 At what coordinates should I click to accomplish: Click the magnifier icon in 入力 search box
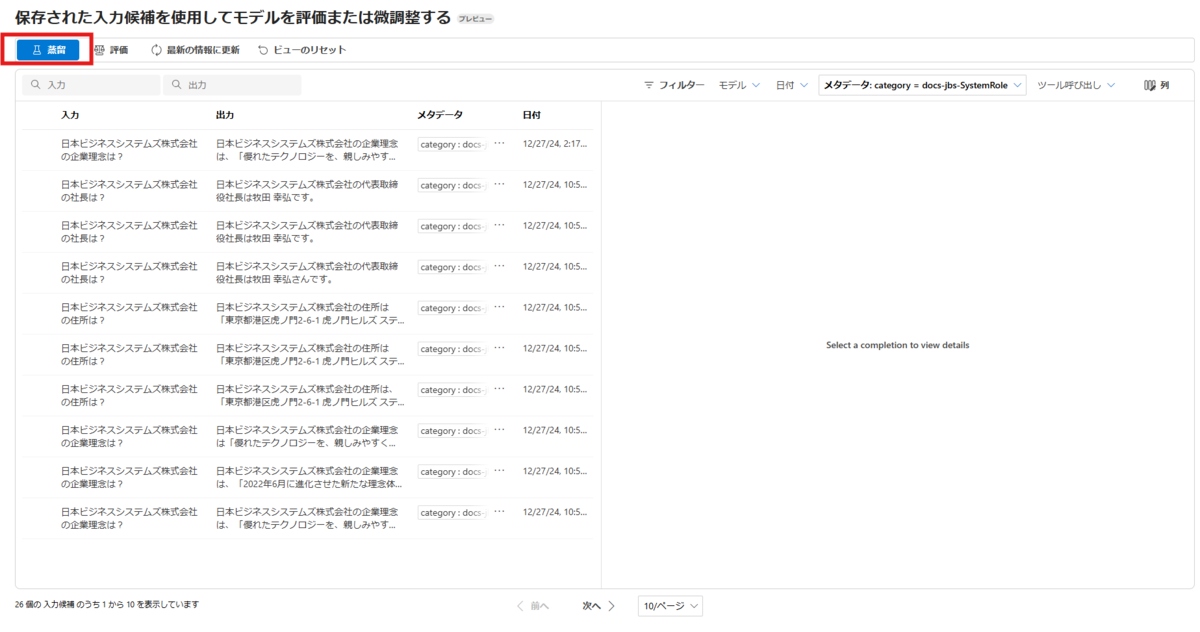coord(36,85)
